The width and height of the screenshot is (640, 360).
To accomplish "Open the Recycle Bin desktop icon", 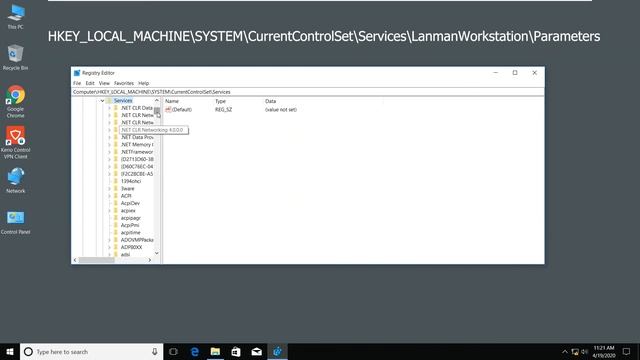I will click(16, 57).
